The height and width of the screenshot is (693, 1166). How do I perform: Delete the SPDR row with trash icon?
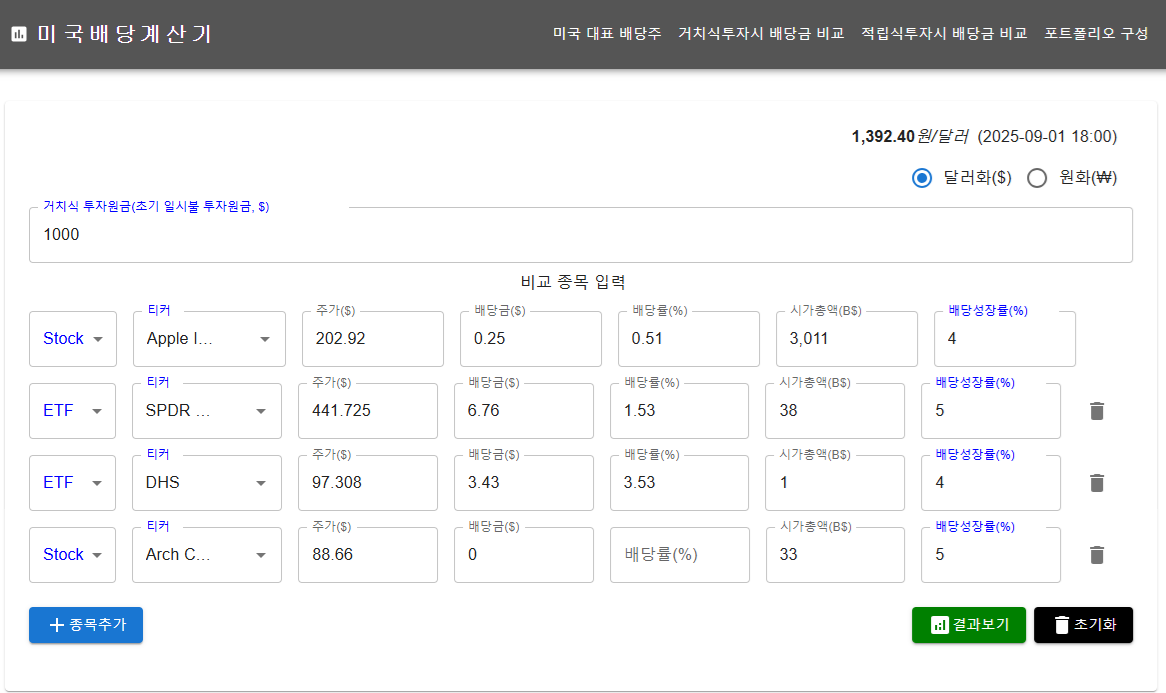[1096, 411]
